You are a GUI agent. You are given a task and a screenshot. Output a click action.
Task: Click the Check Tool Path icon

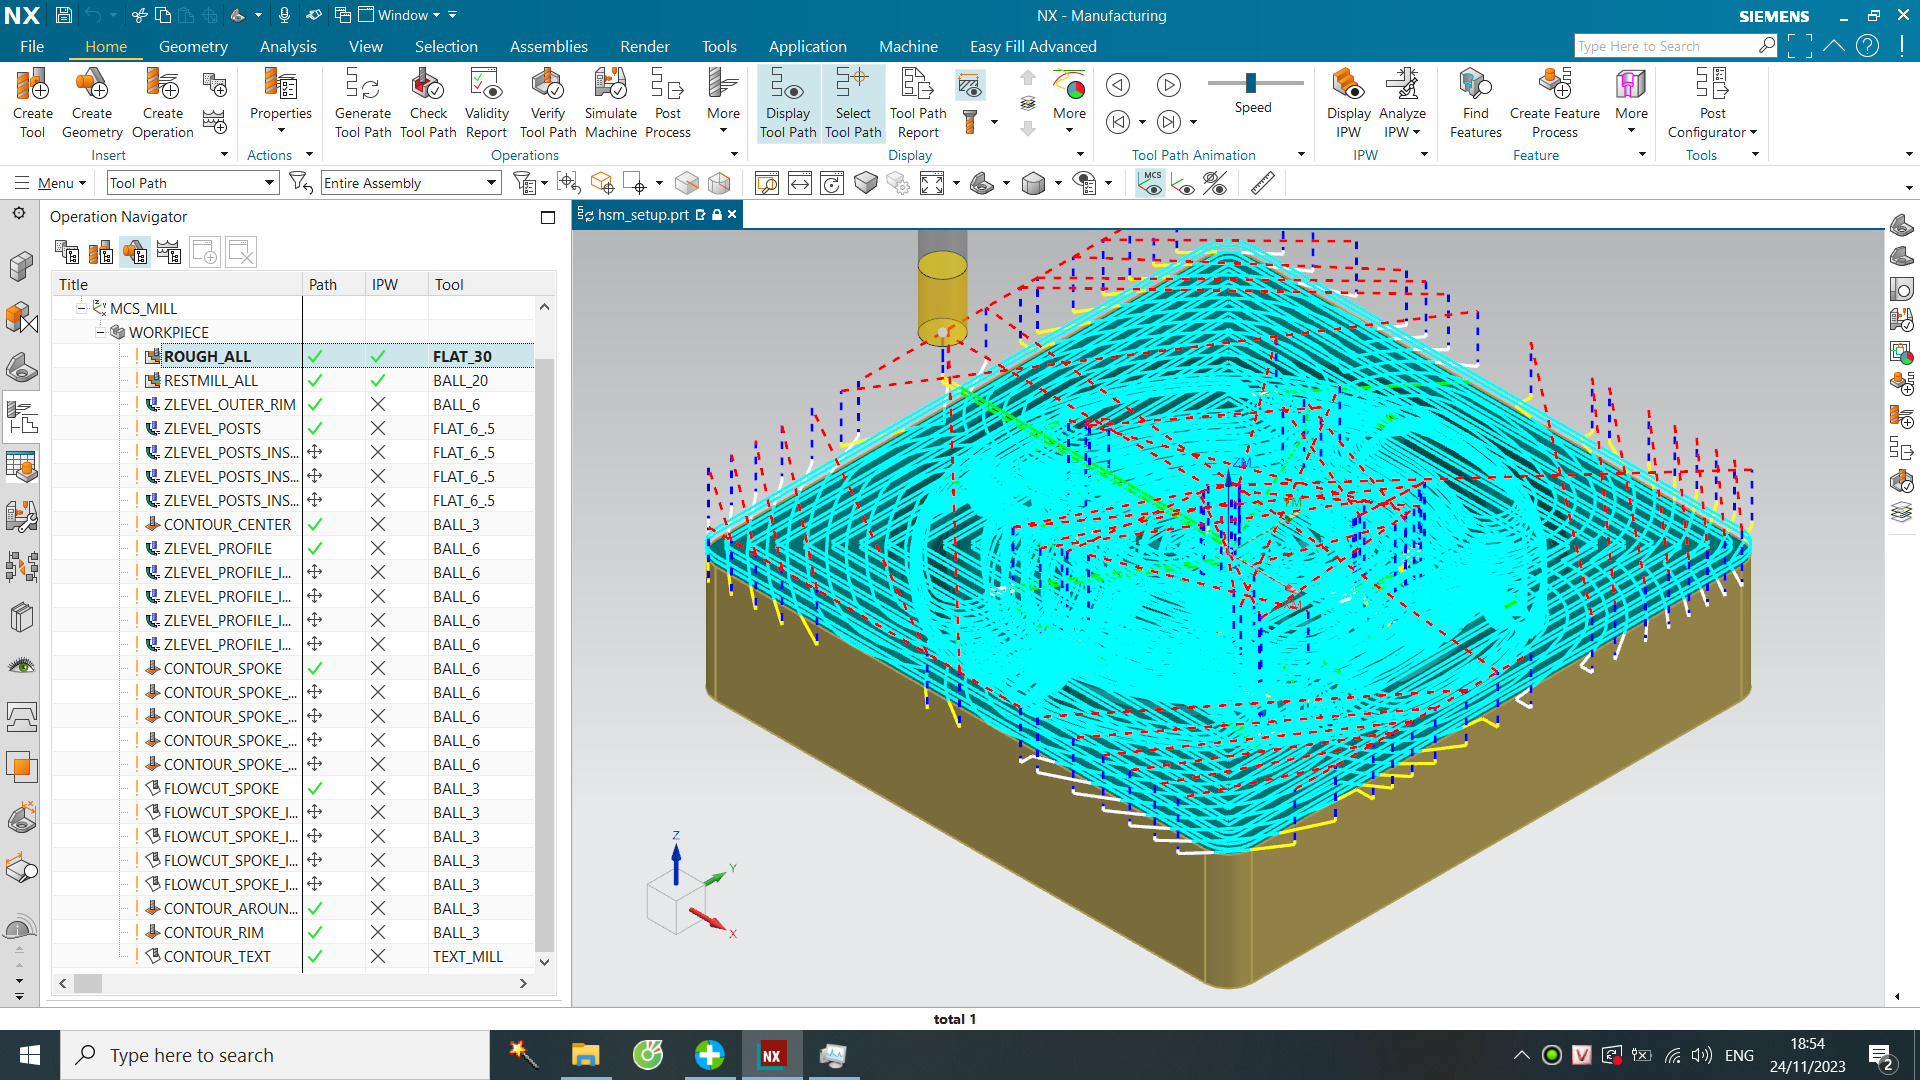point(428,103)
